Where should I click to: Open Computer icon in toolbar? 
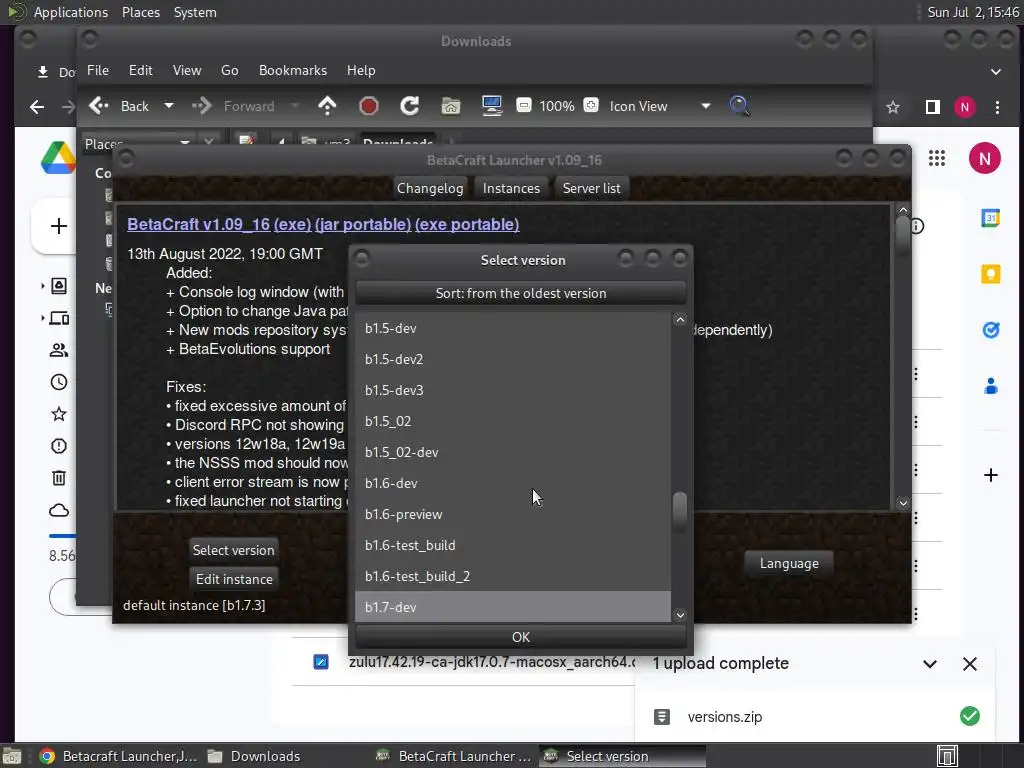(492, 106)
